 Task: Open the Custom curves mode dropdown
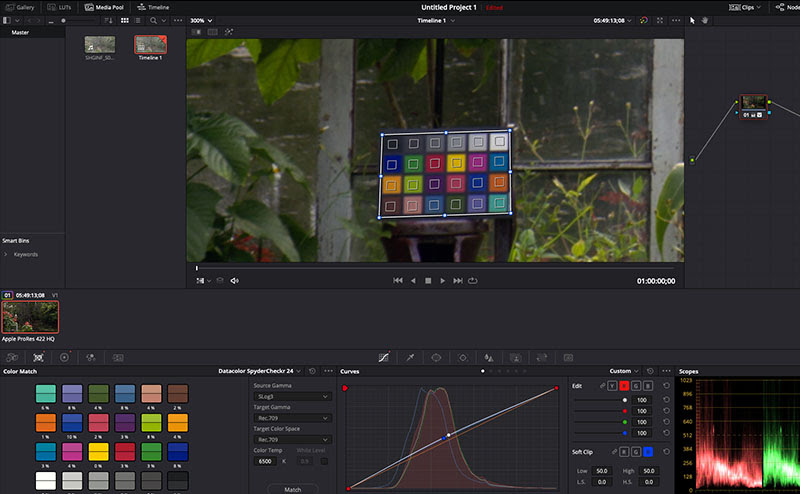tap(623, 371)
